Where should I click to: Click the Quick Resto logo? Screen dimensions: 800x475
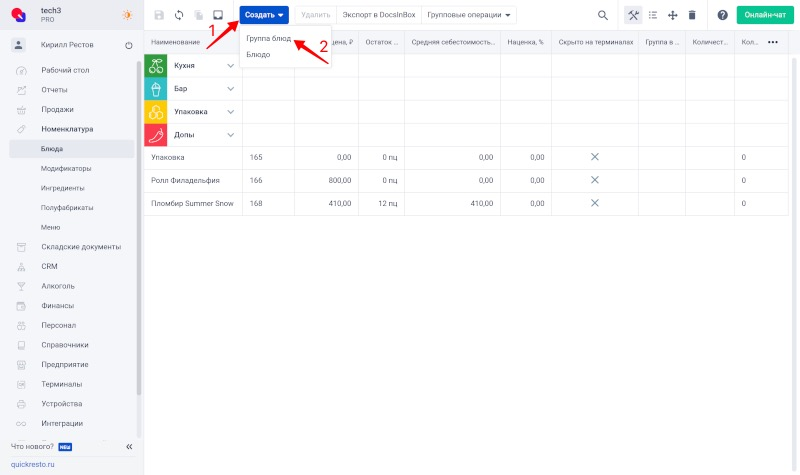(x=19, y=15)
